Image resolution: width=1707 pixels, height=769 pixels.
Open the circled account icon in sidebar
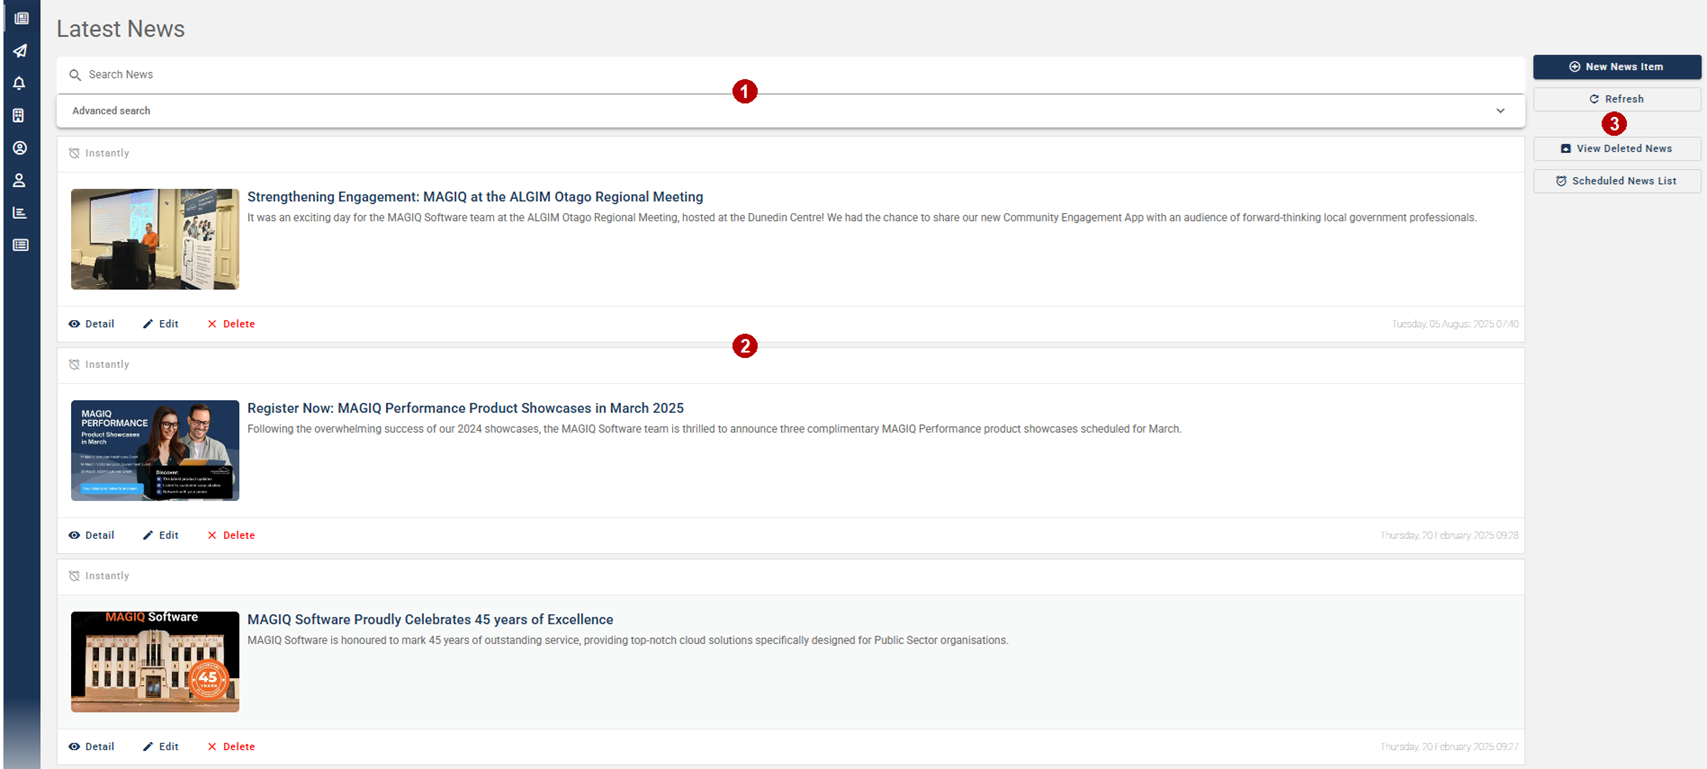click(x=19, y=148)
